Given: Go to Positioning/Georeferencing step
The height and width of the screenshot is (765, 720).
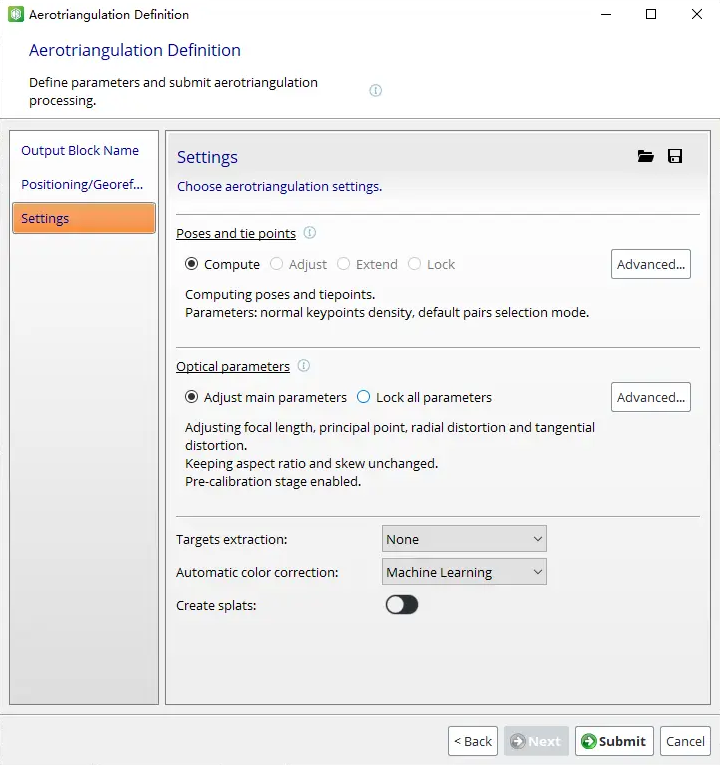Looking at the screenshot, I should click(x=82, y=184).
